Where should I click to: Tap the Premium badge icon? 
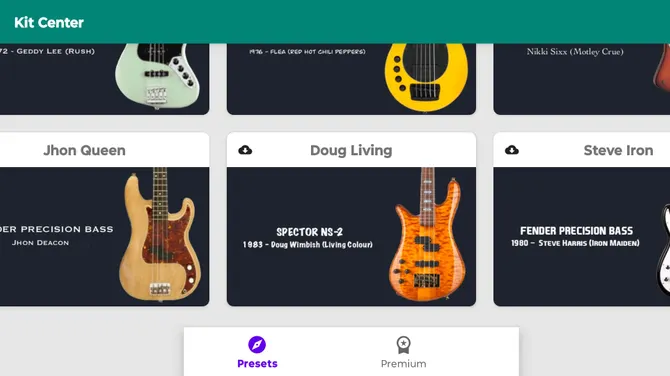click(403, 345)
